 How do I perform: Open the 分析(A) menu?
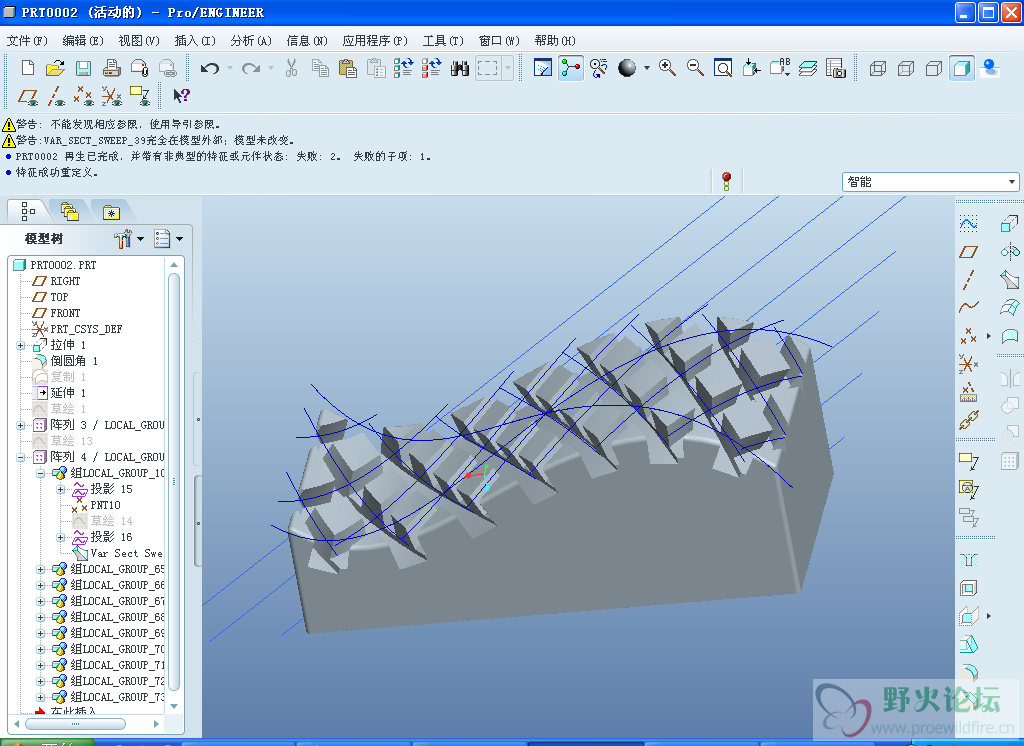tap(251, 41)
